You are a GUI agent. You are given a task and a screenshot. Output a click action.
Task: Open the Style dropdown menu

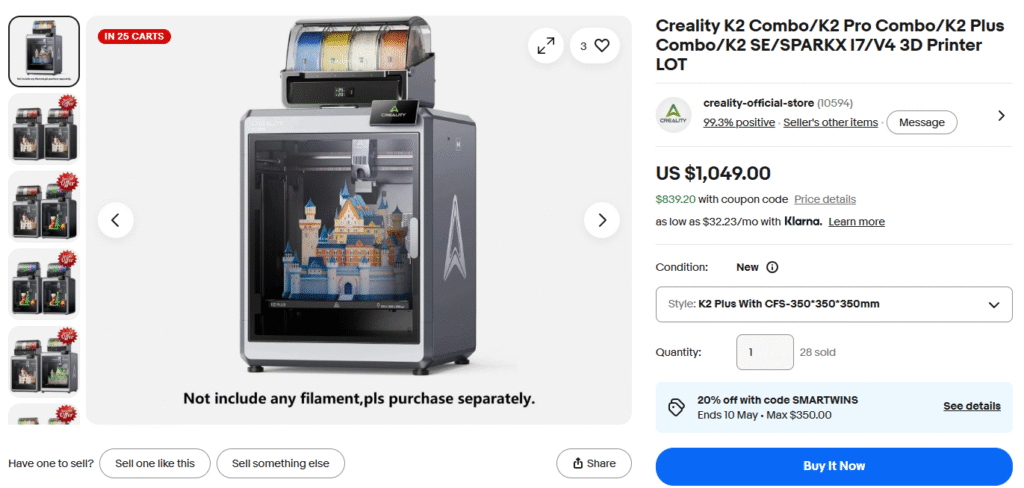[833, 304]
